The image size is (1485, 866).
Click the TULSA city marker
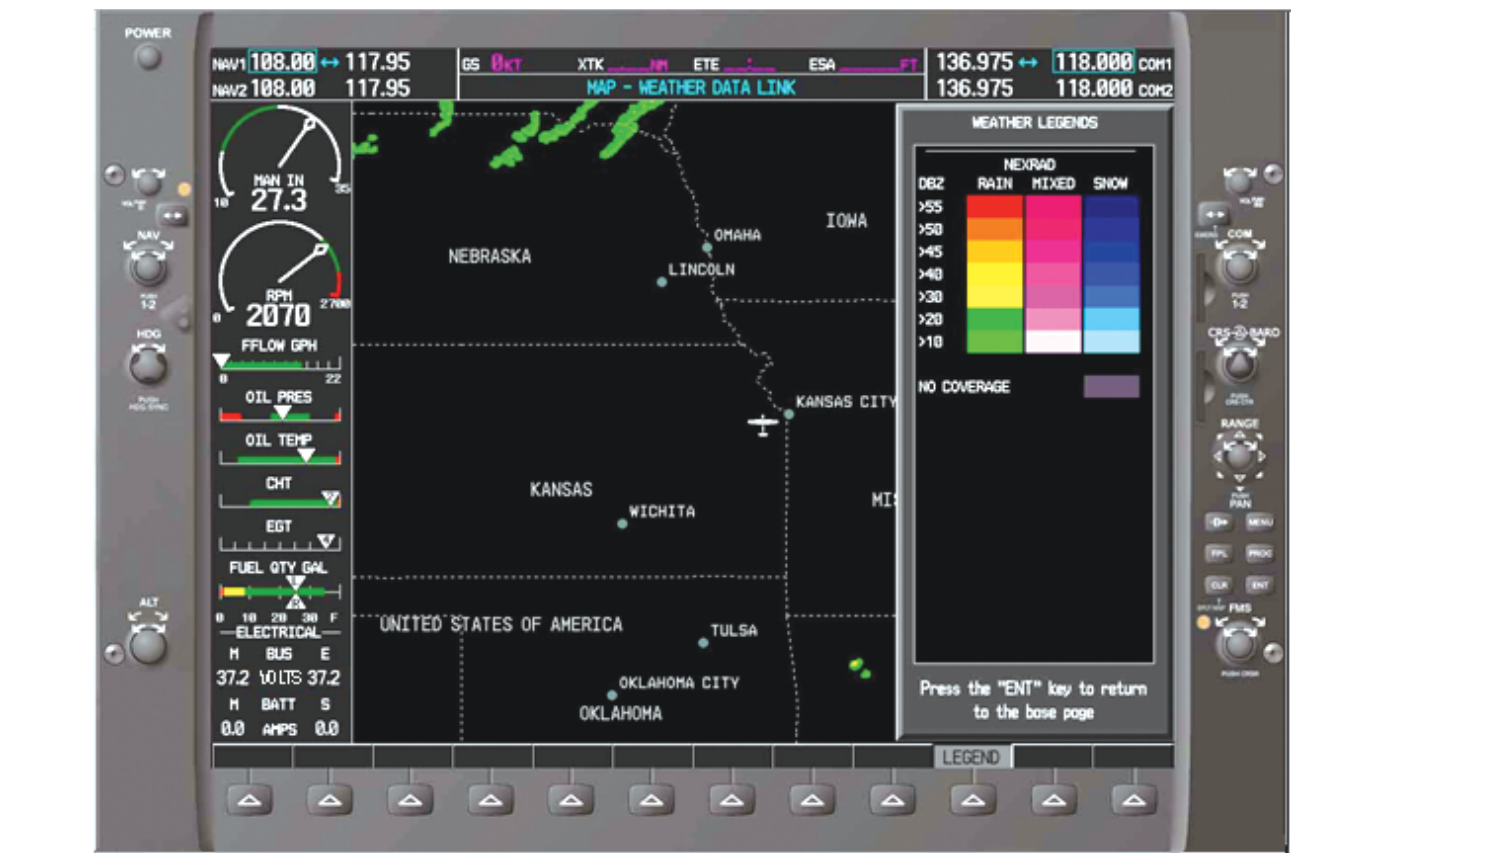(703, 643)
